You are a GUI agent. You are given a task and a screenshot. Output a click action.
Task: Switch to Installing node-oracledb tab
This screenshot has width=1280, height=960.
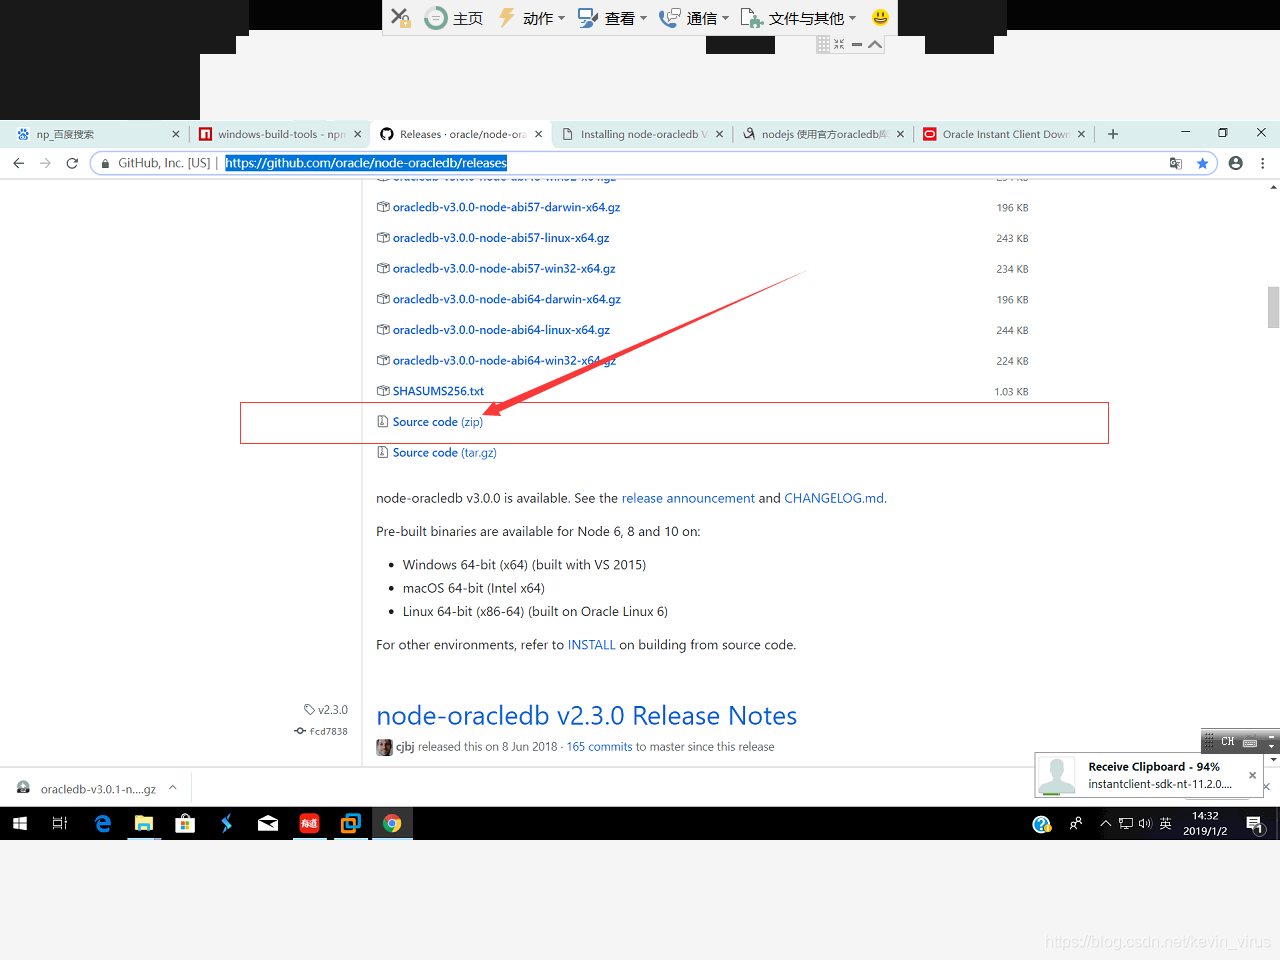640,134
